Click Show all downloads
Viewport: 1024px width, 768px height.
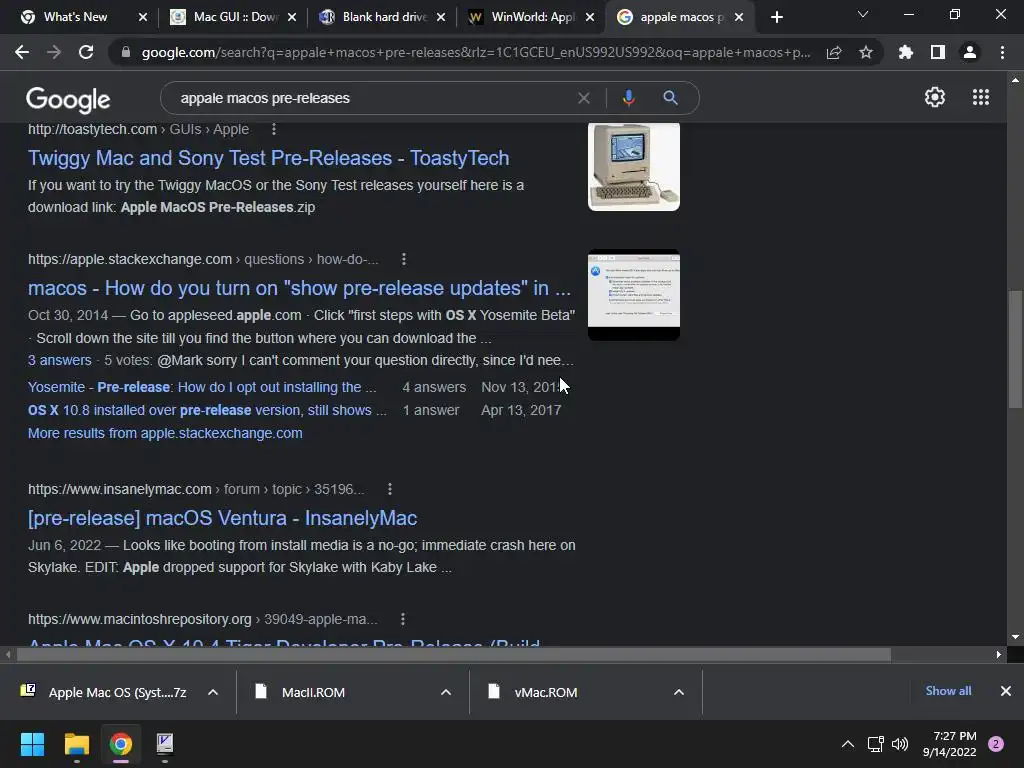pos(948,691)
